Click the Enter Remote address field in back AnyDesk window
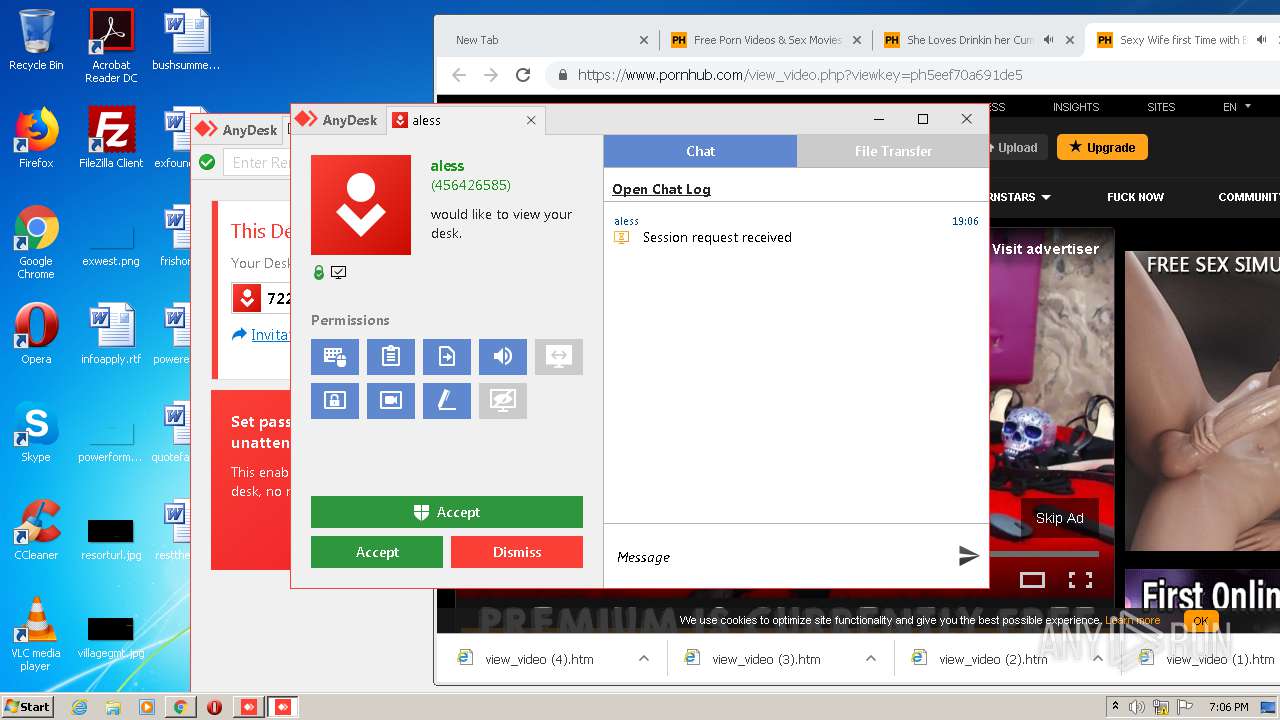The image size is (1280, 720). (x=258, y=162)
